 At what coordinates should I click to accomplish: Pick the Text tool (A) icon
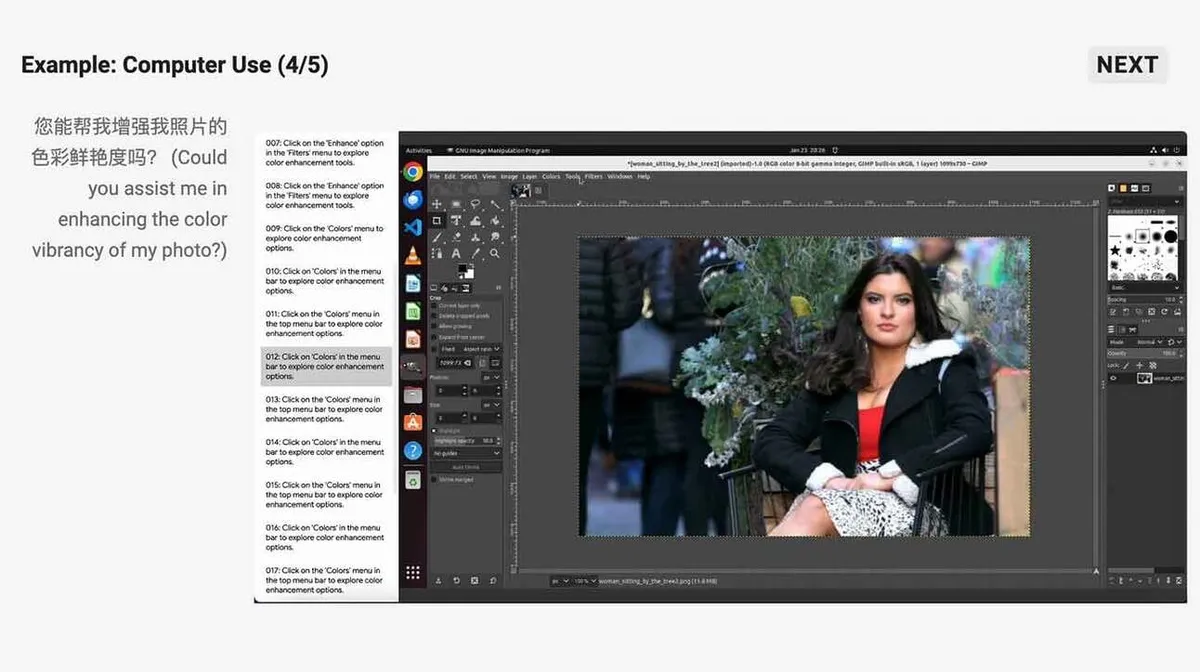tap(456, 254)
